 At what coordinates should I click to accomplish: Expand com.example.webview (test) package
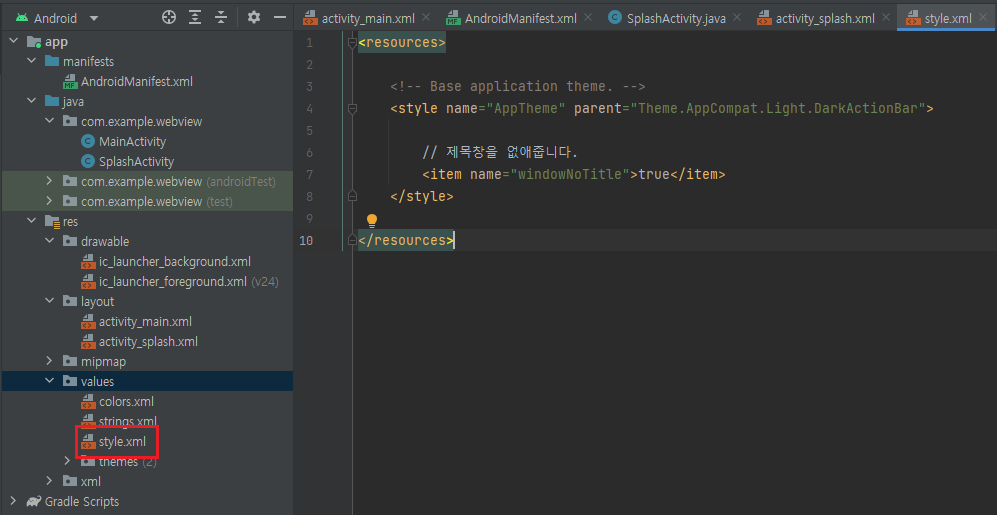[50, 202]
